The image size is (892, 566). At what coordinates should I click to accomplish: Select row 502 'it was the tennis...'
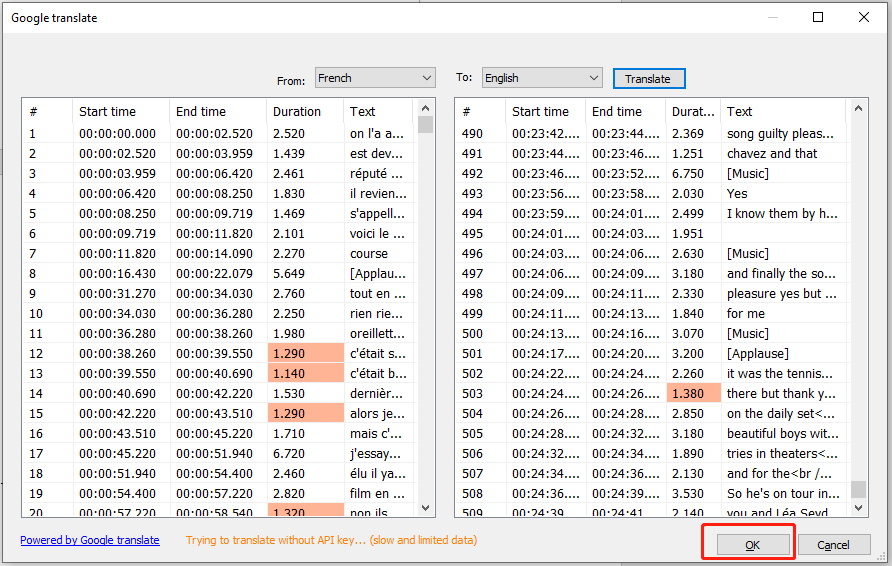653,373
